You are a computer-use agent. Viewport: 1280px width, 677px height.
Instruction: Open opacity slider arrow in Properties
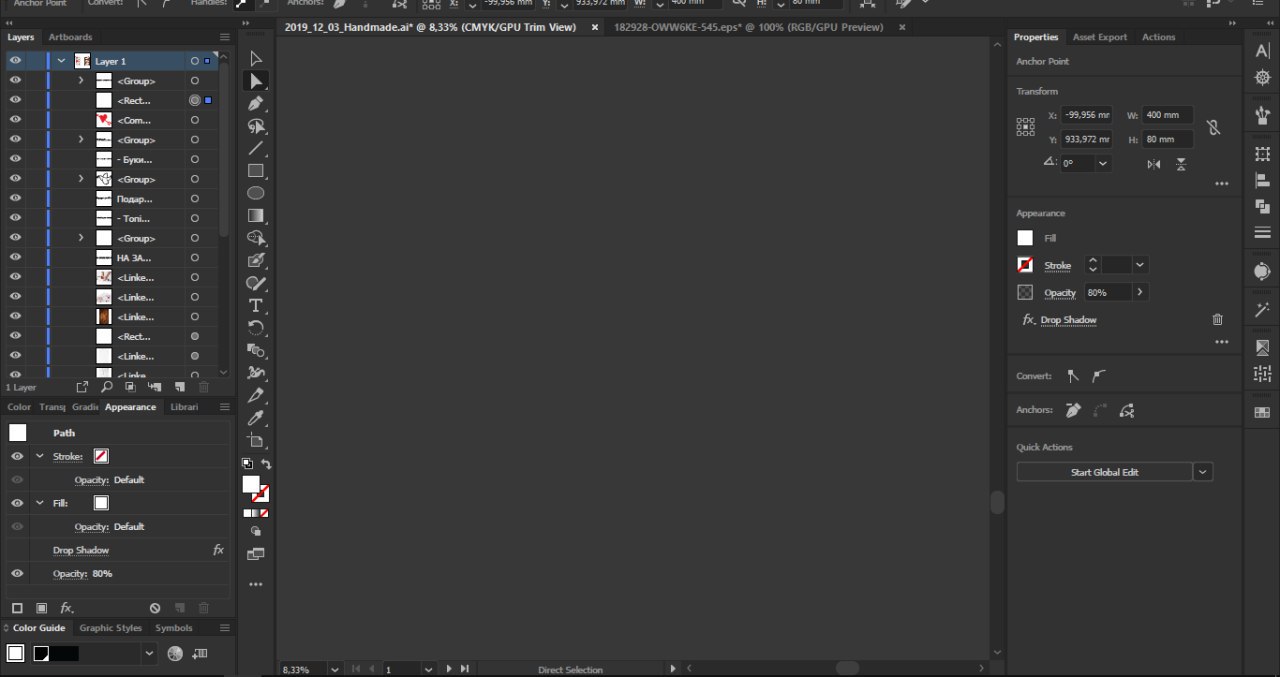pos(1140,292)
